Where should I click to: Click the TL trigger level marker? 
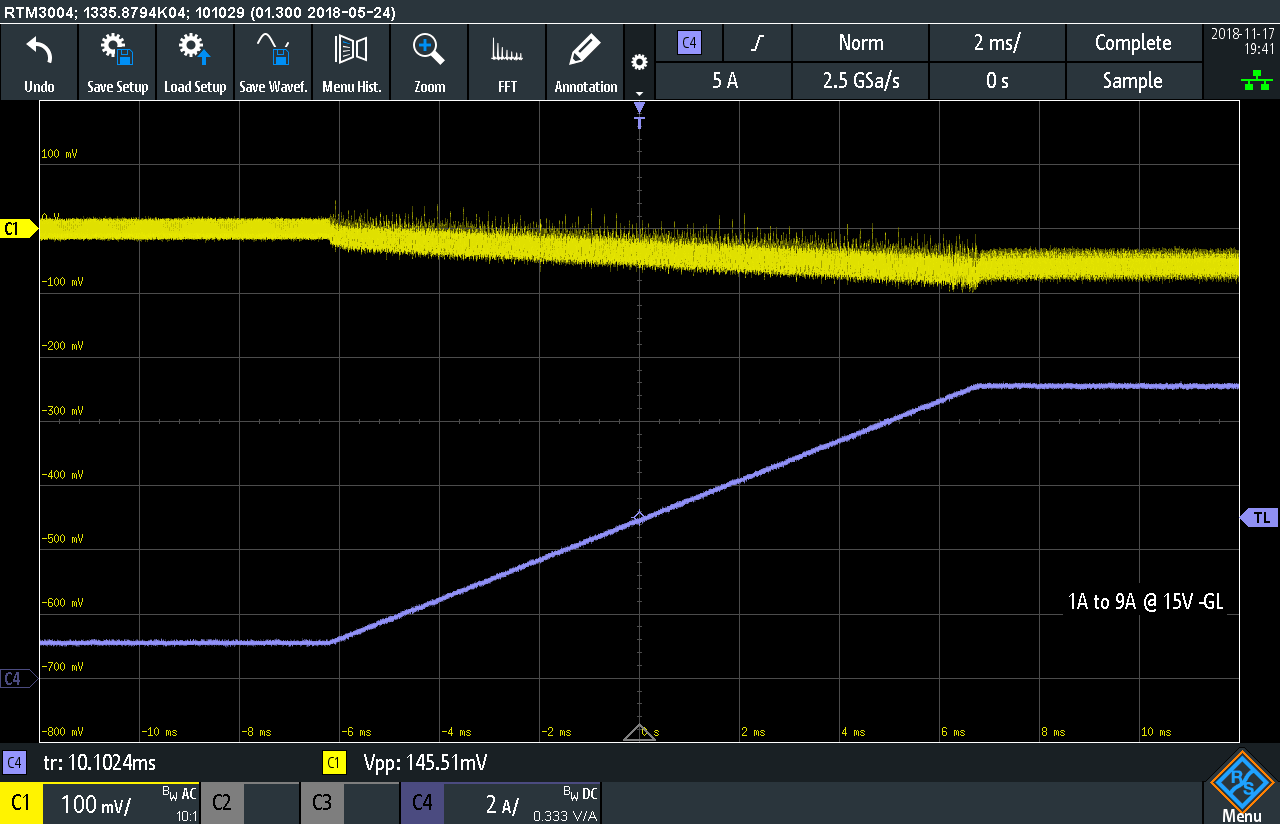[1259, 517]
